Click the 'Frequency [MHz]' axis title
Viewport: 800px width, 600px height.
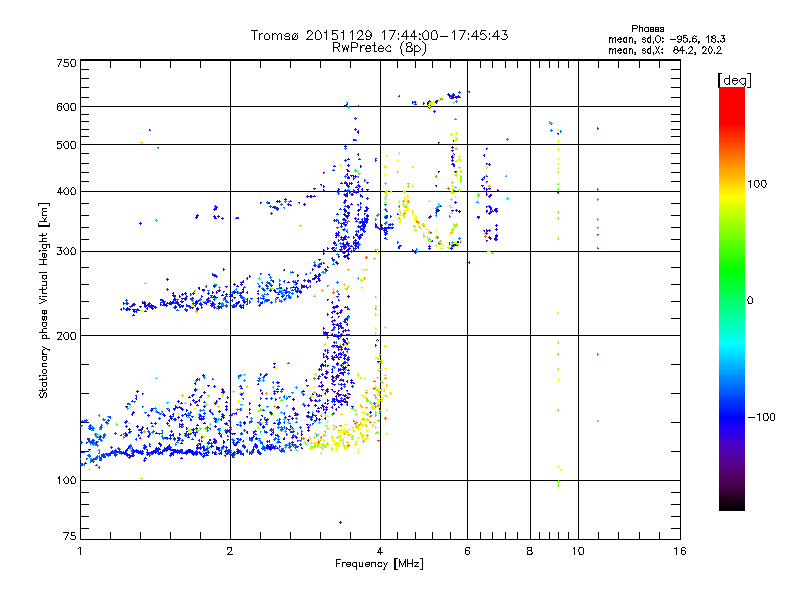379,564
